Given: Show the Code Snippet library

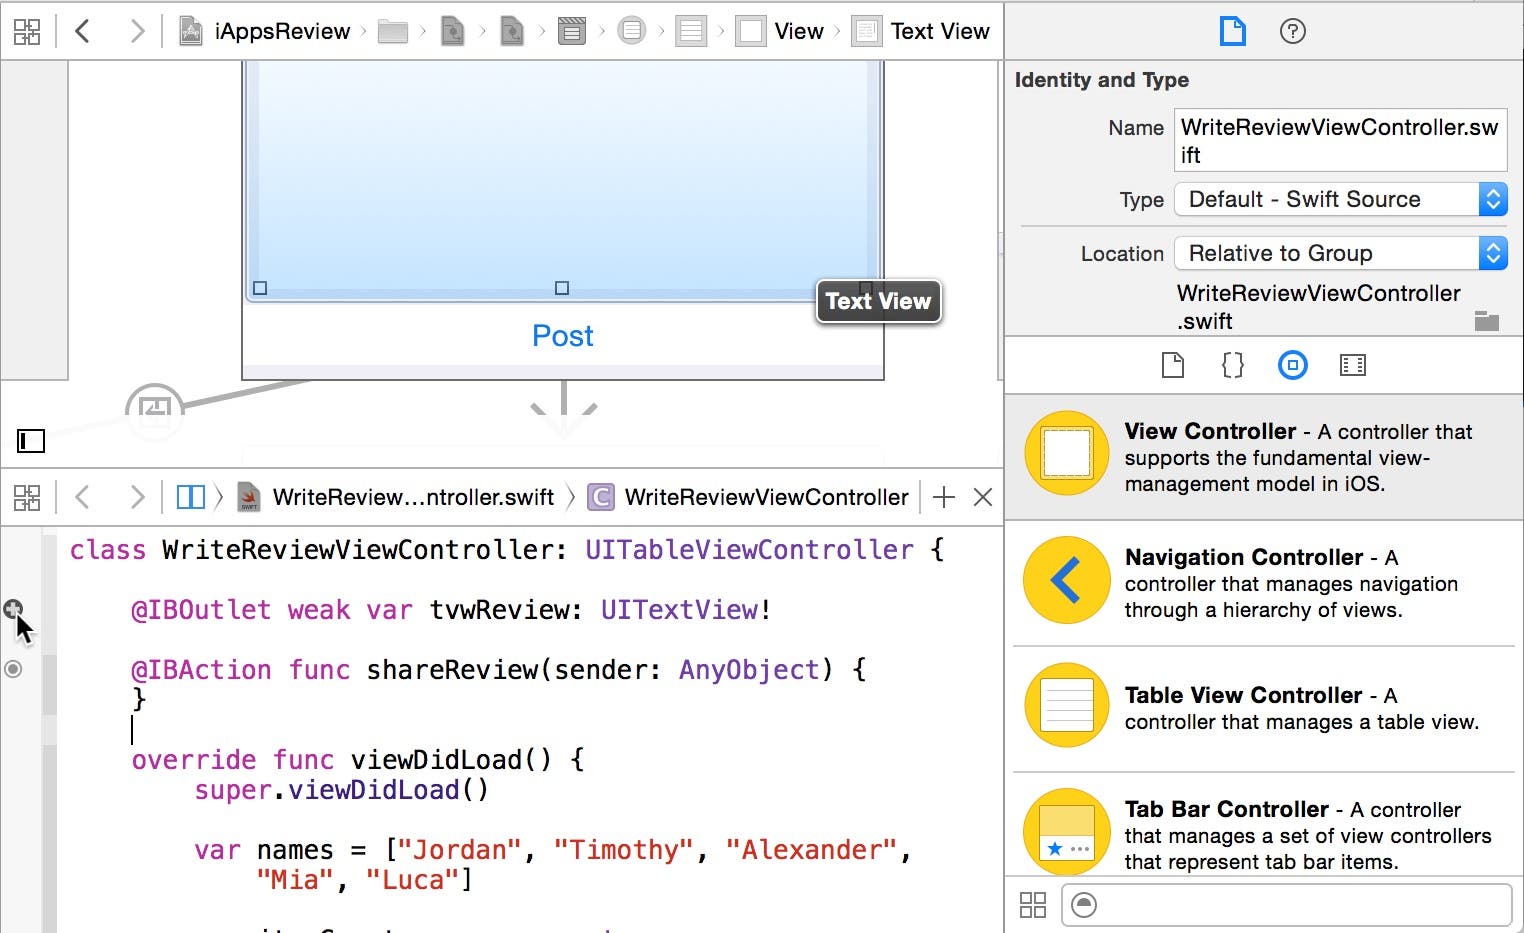Looking at the screenshot, I should coord(1232,366).
